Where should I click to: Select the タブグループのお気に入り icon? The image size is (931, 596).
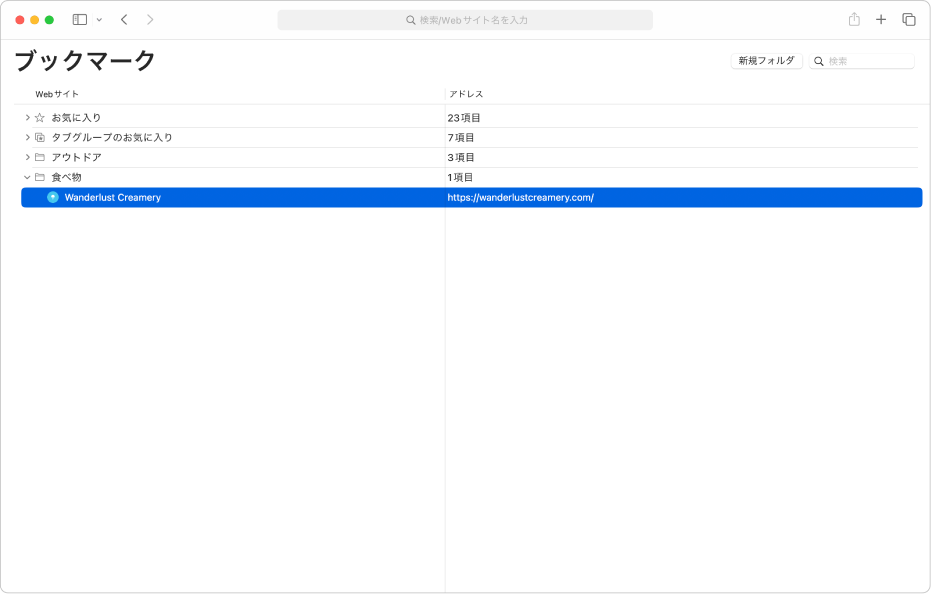(40, 137)
